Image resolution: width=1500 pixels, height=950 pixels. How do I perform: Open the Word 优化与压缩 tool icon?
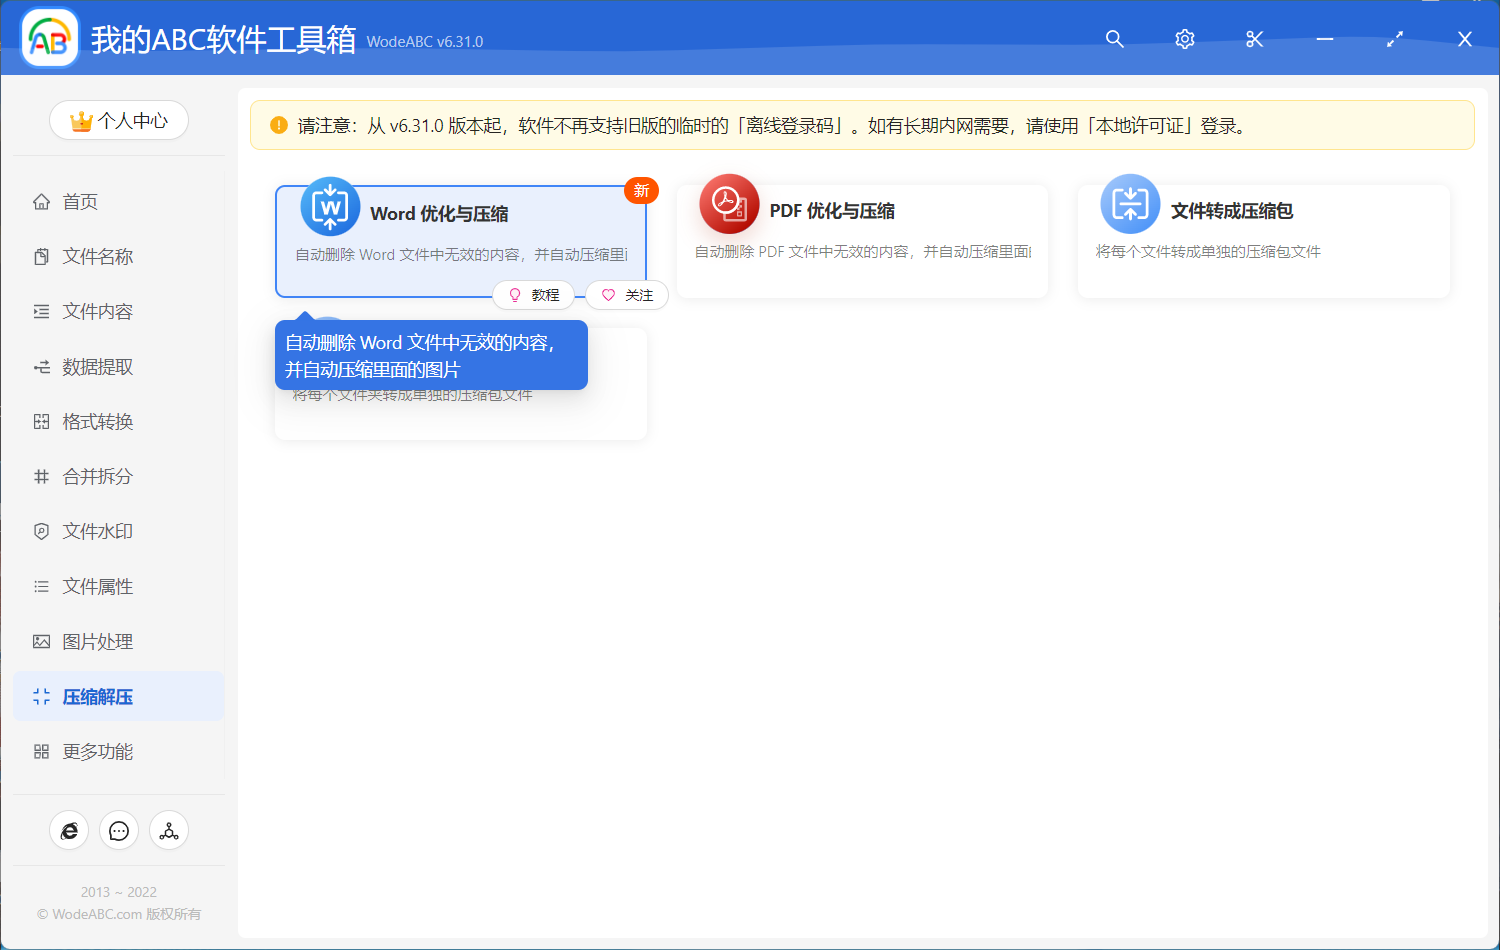pos(330,207)
